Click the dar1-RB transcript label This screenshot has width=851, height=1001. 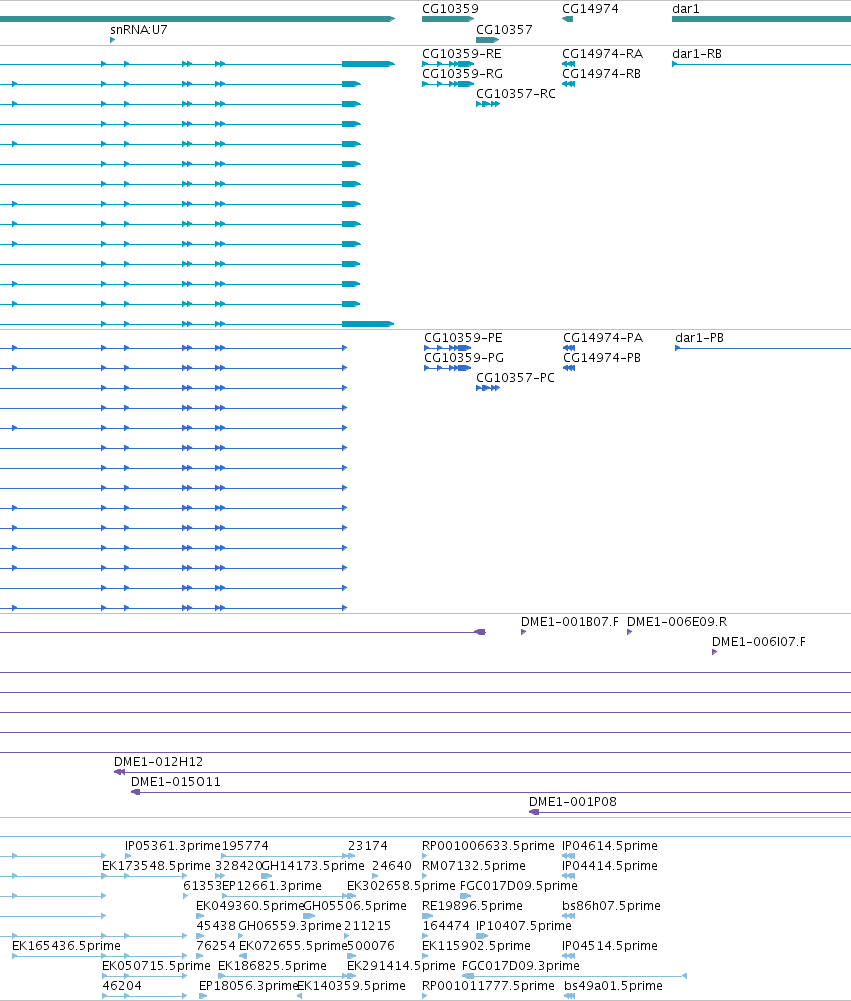[x=697, y=54]
